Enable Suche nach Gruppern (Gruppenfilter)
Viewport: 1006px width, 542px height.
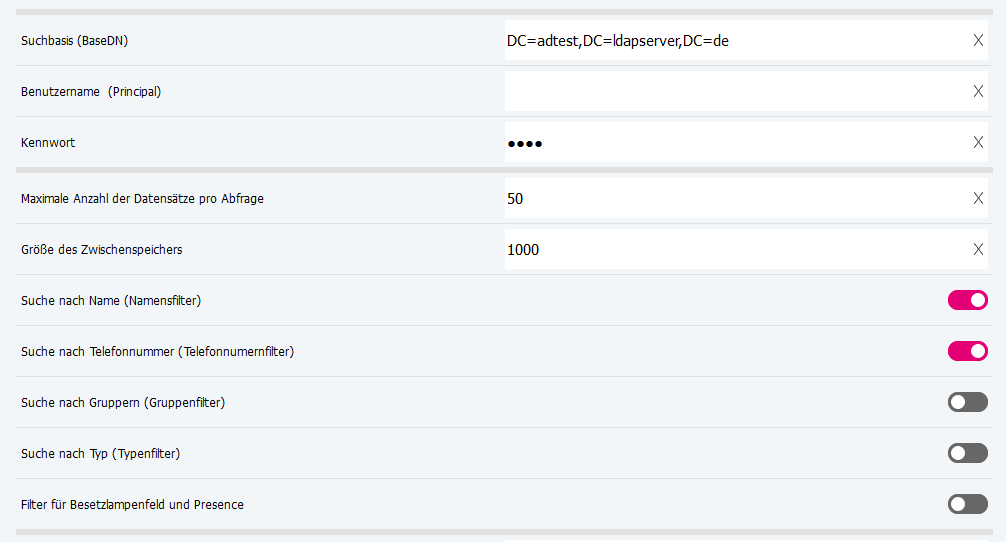pyautogui.click(x=967, y=402)
